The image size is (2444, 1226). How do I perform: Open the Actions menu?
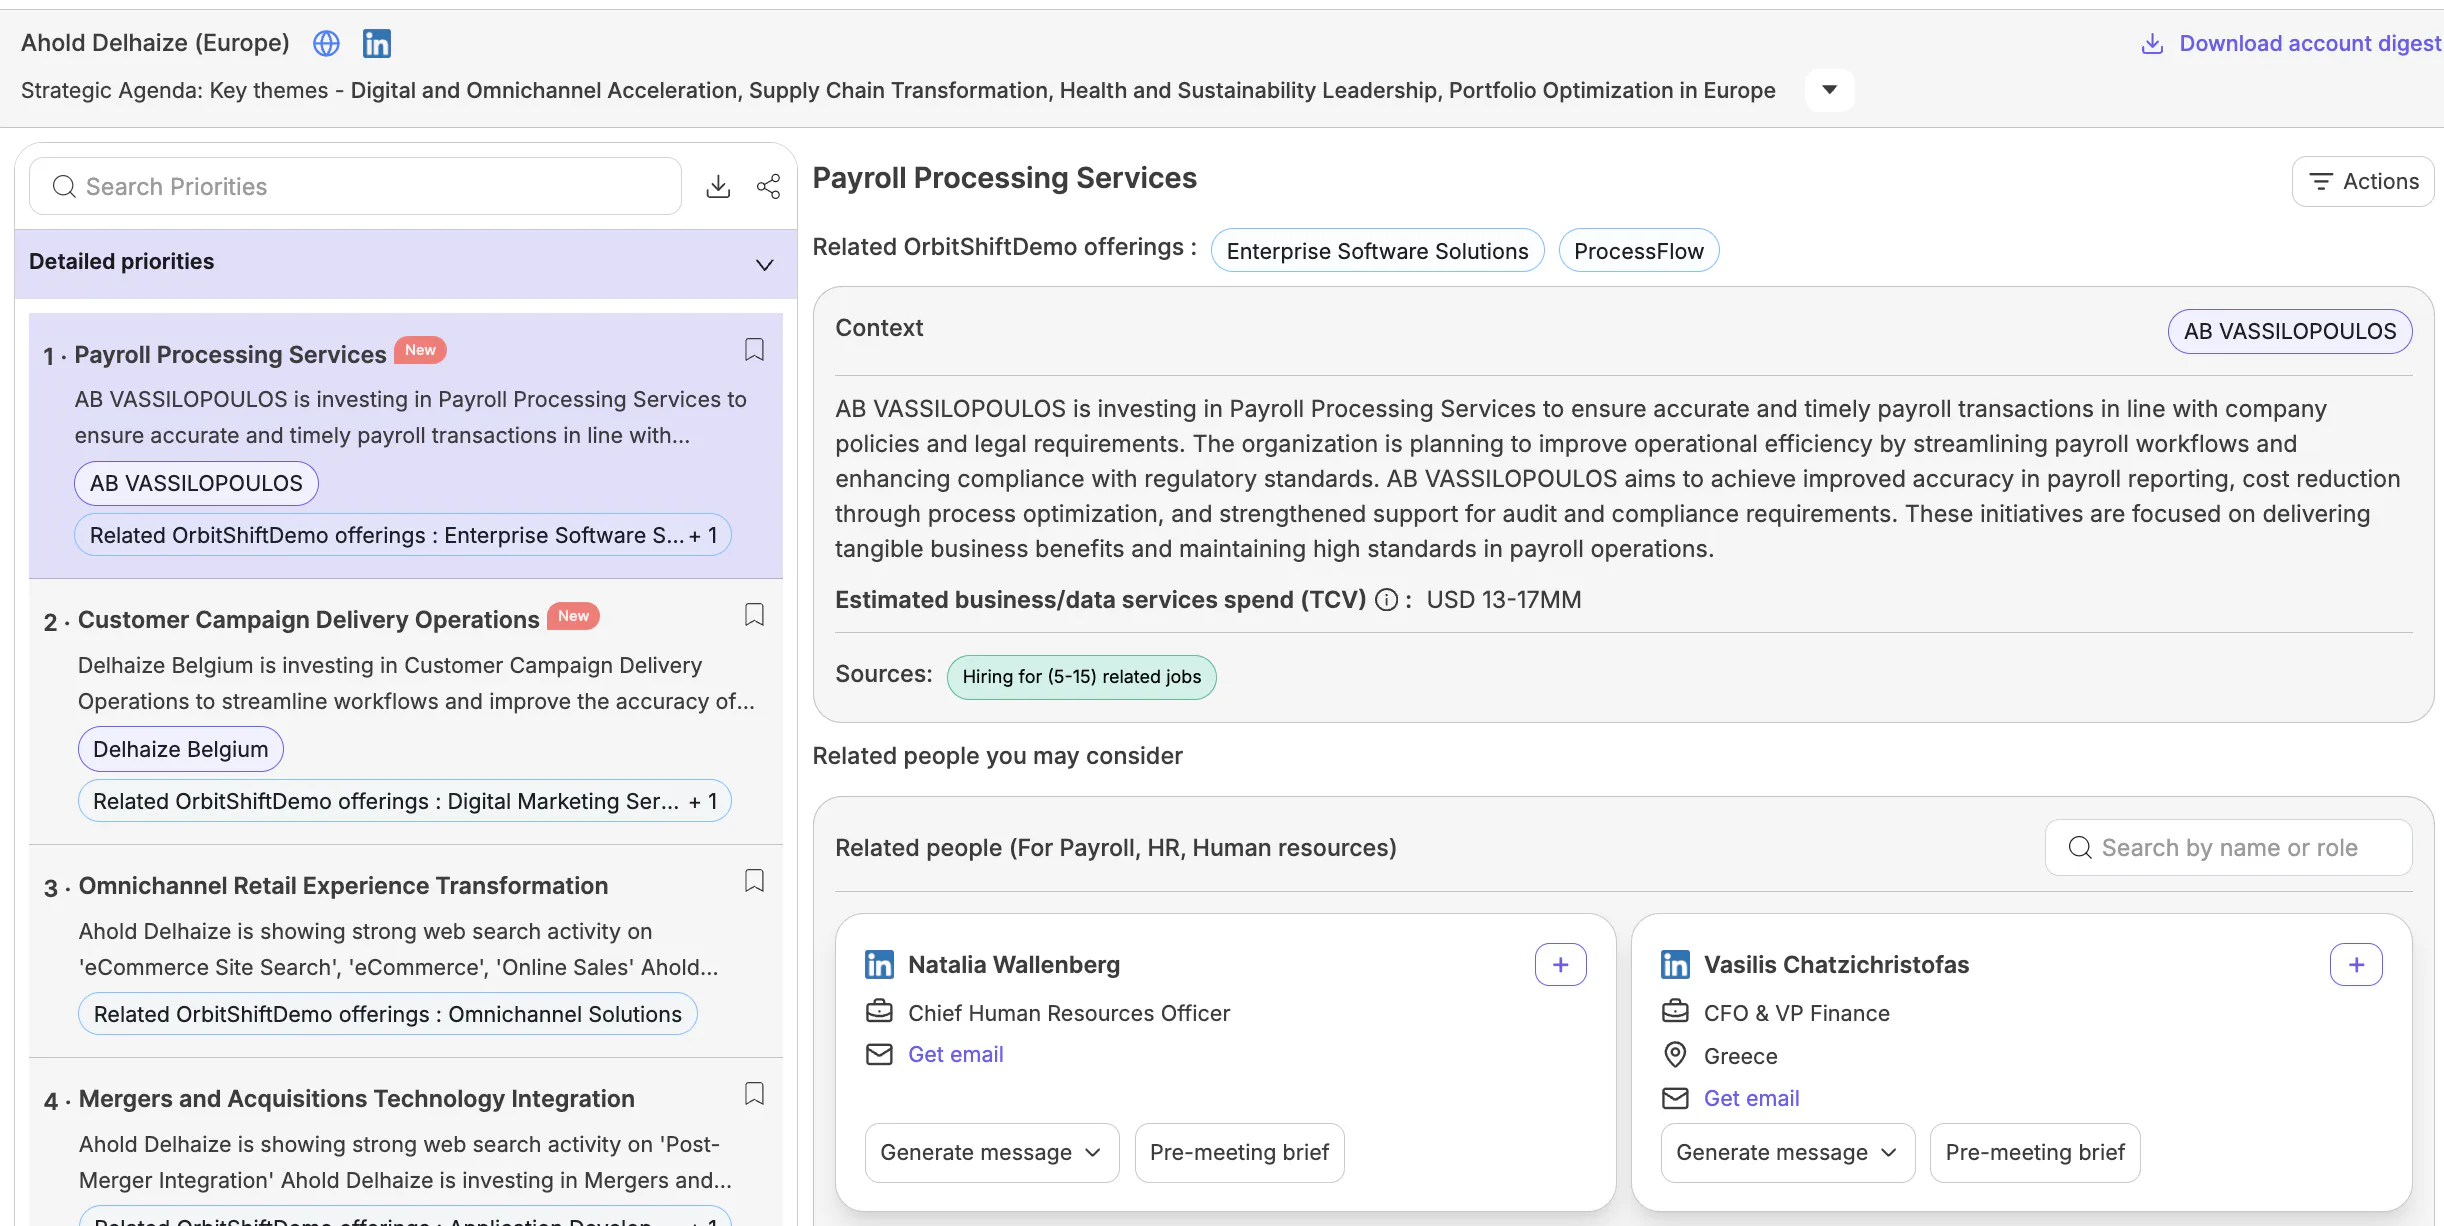[x=2362, y=181]
